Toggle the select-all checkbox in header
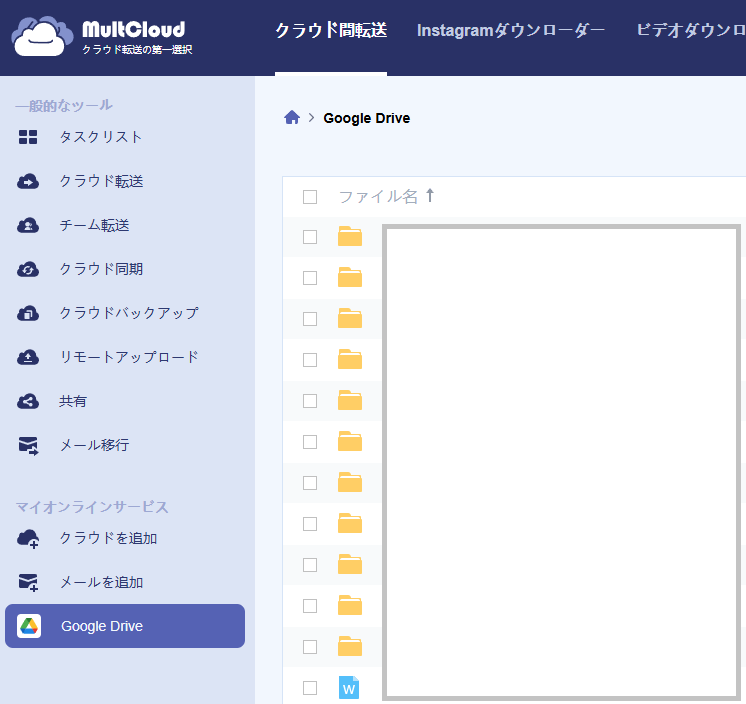This screenshot has height=704, width=746. [x=310, y=197]
